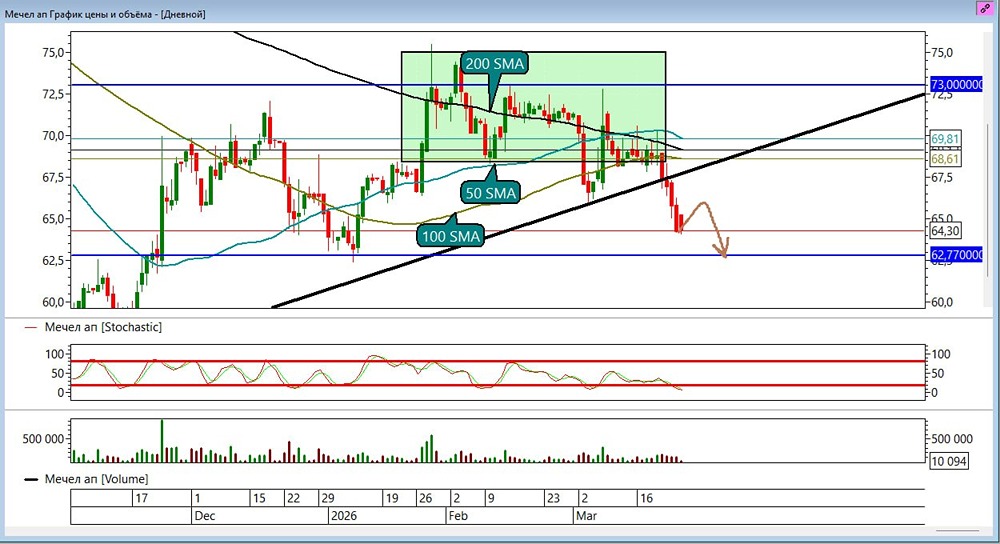Click the '19' date tick on the time axis
This screenshot has height=544, width=1000.
(392, 498)
